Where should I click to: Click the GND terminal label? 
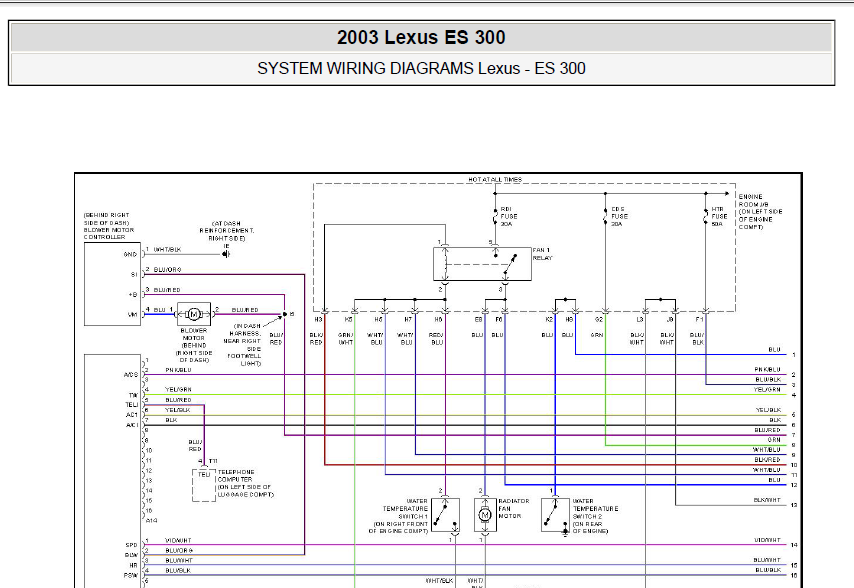130,254
